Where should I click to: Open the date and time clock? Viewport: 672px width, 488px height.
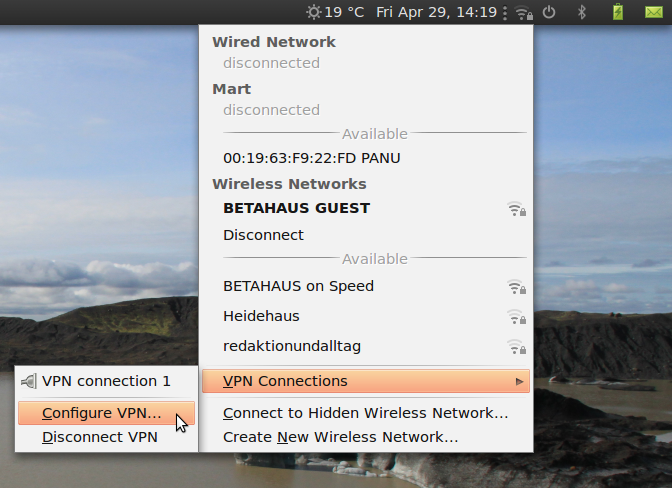pos(436,12)
